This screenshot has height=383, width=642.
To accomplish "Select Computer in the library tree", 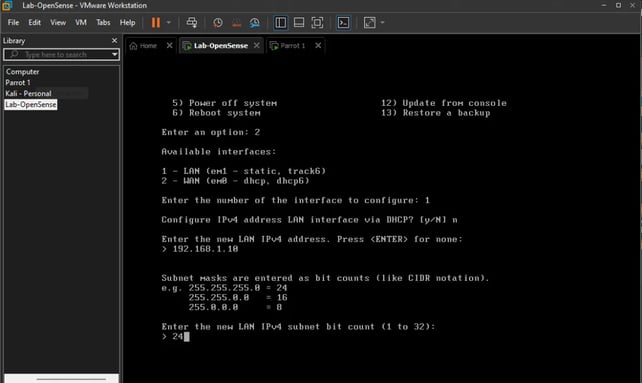I will (x=23, y=72).
